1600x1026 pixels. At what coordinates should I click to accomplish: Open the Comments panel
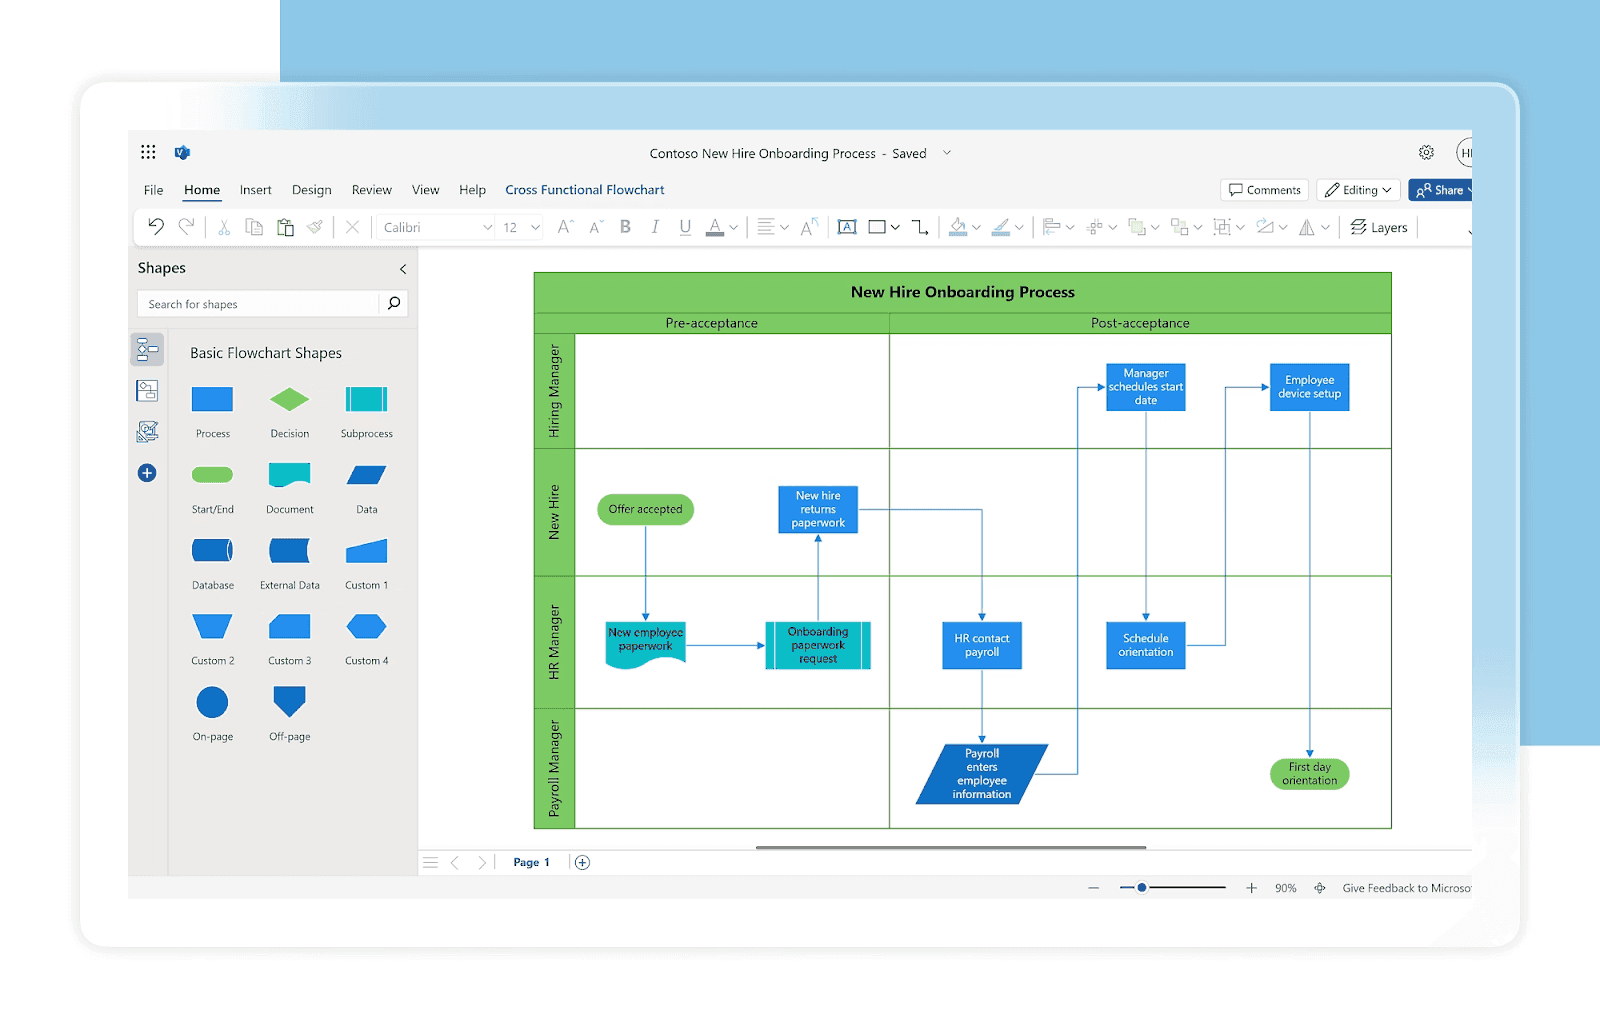(1264, 189)
